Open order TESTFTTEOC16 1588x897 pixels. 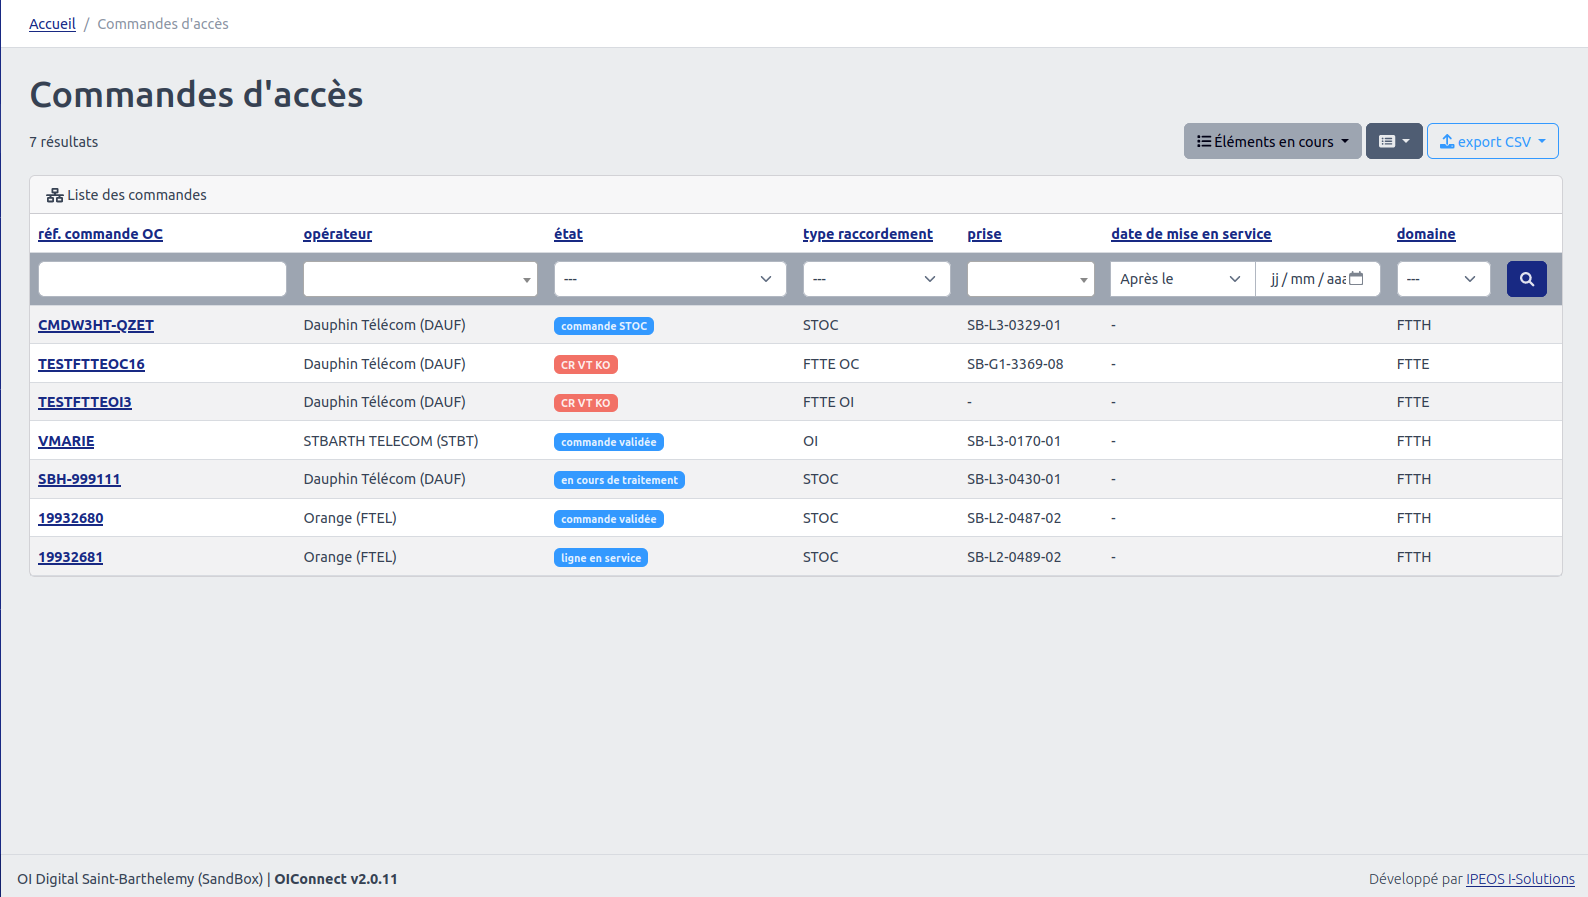coord(91,364)
